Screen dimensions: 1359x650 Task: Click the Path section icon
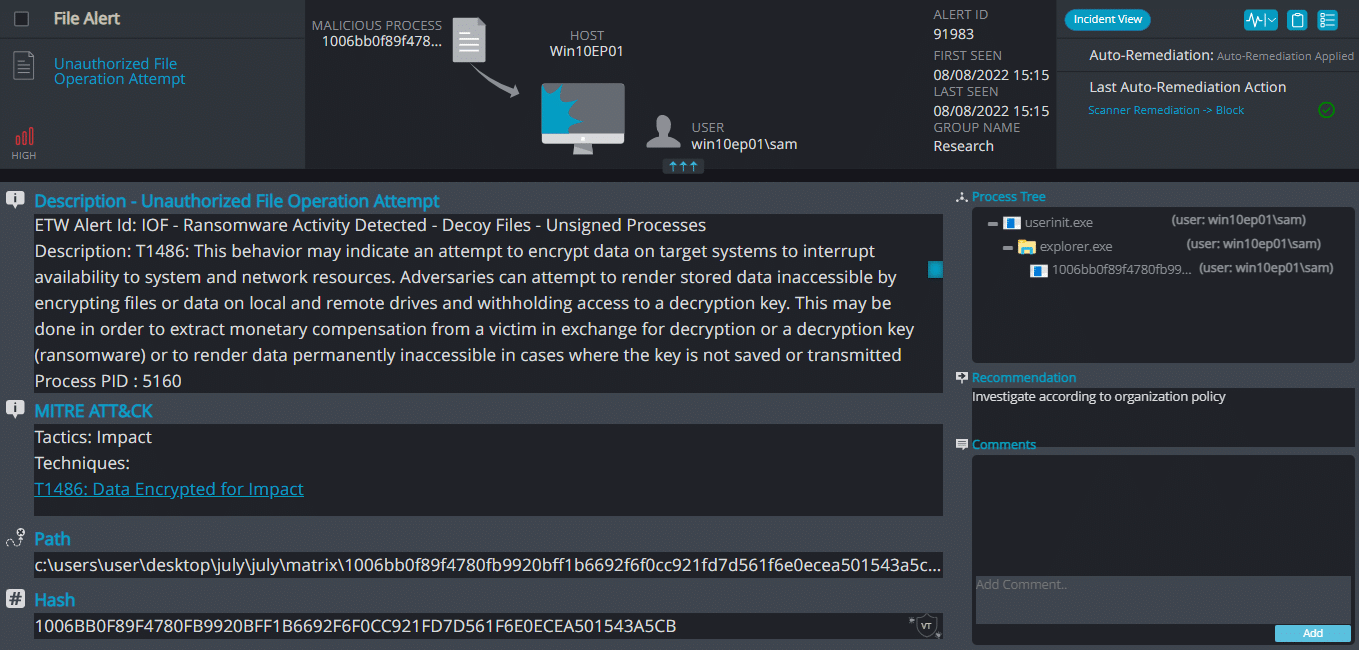pos(15,539)
